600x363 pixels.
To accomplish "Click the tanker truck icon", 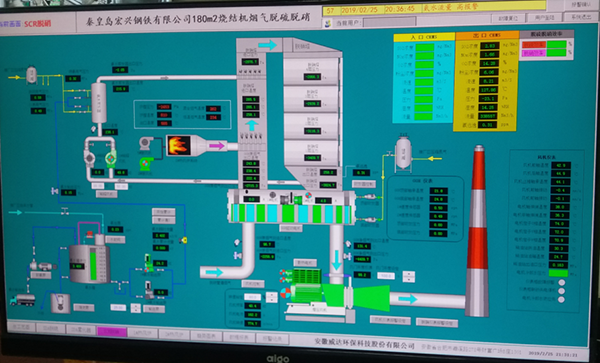I will (x=23, y=300).
